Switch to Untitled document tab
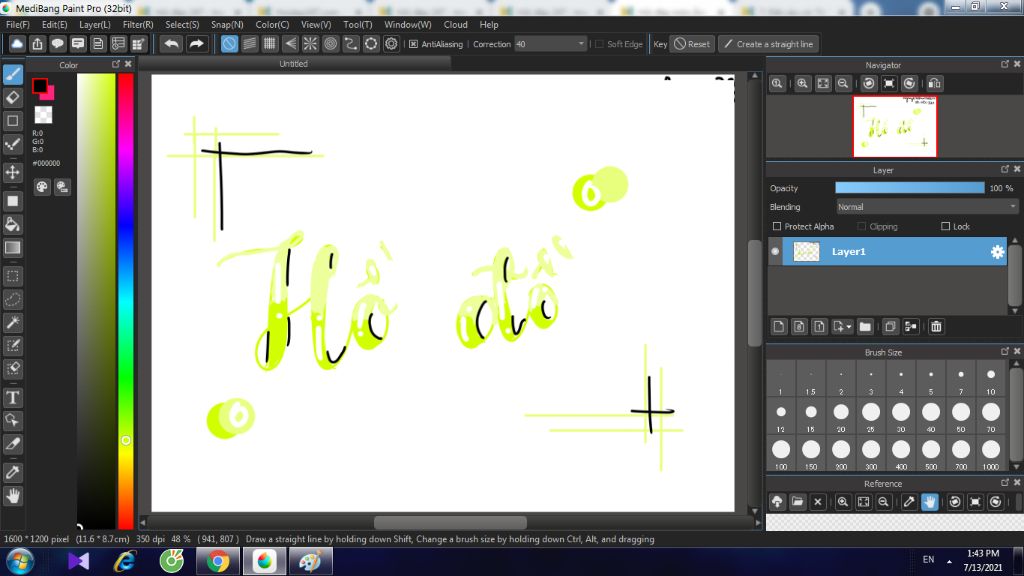 293,64
